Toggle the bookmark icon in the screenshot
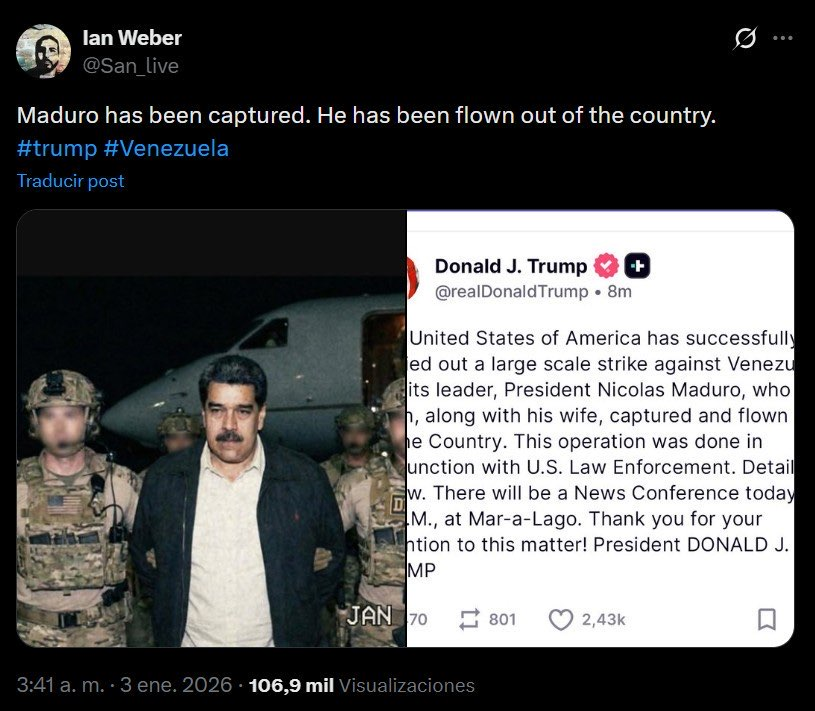The image size is (815, 711). click(x=766, y=619)
